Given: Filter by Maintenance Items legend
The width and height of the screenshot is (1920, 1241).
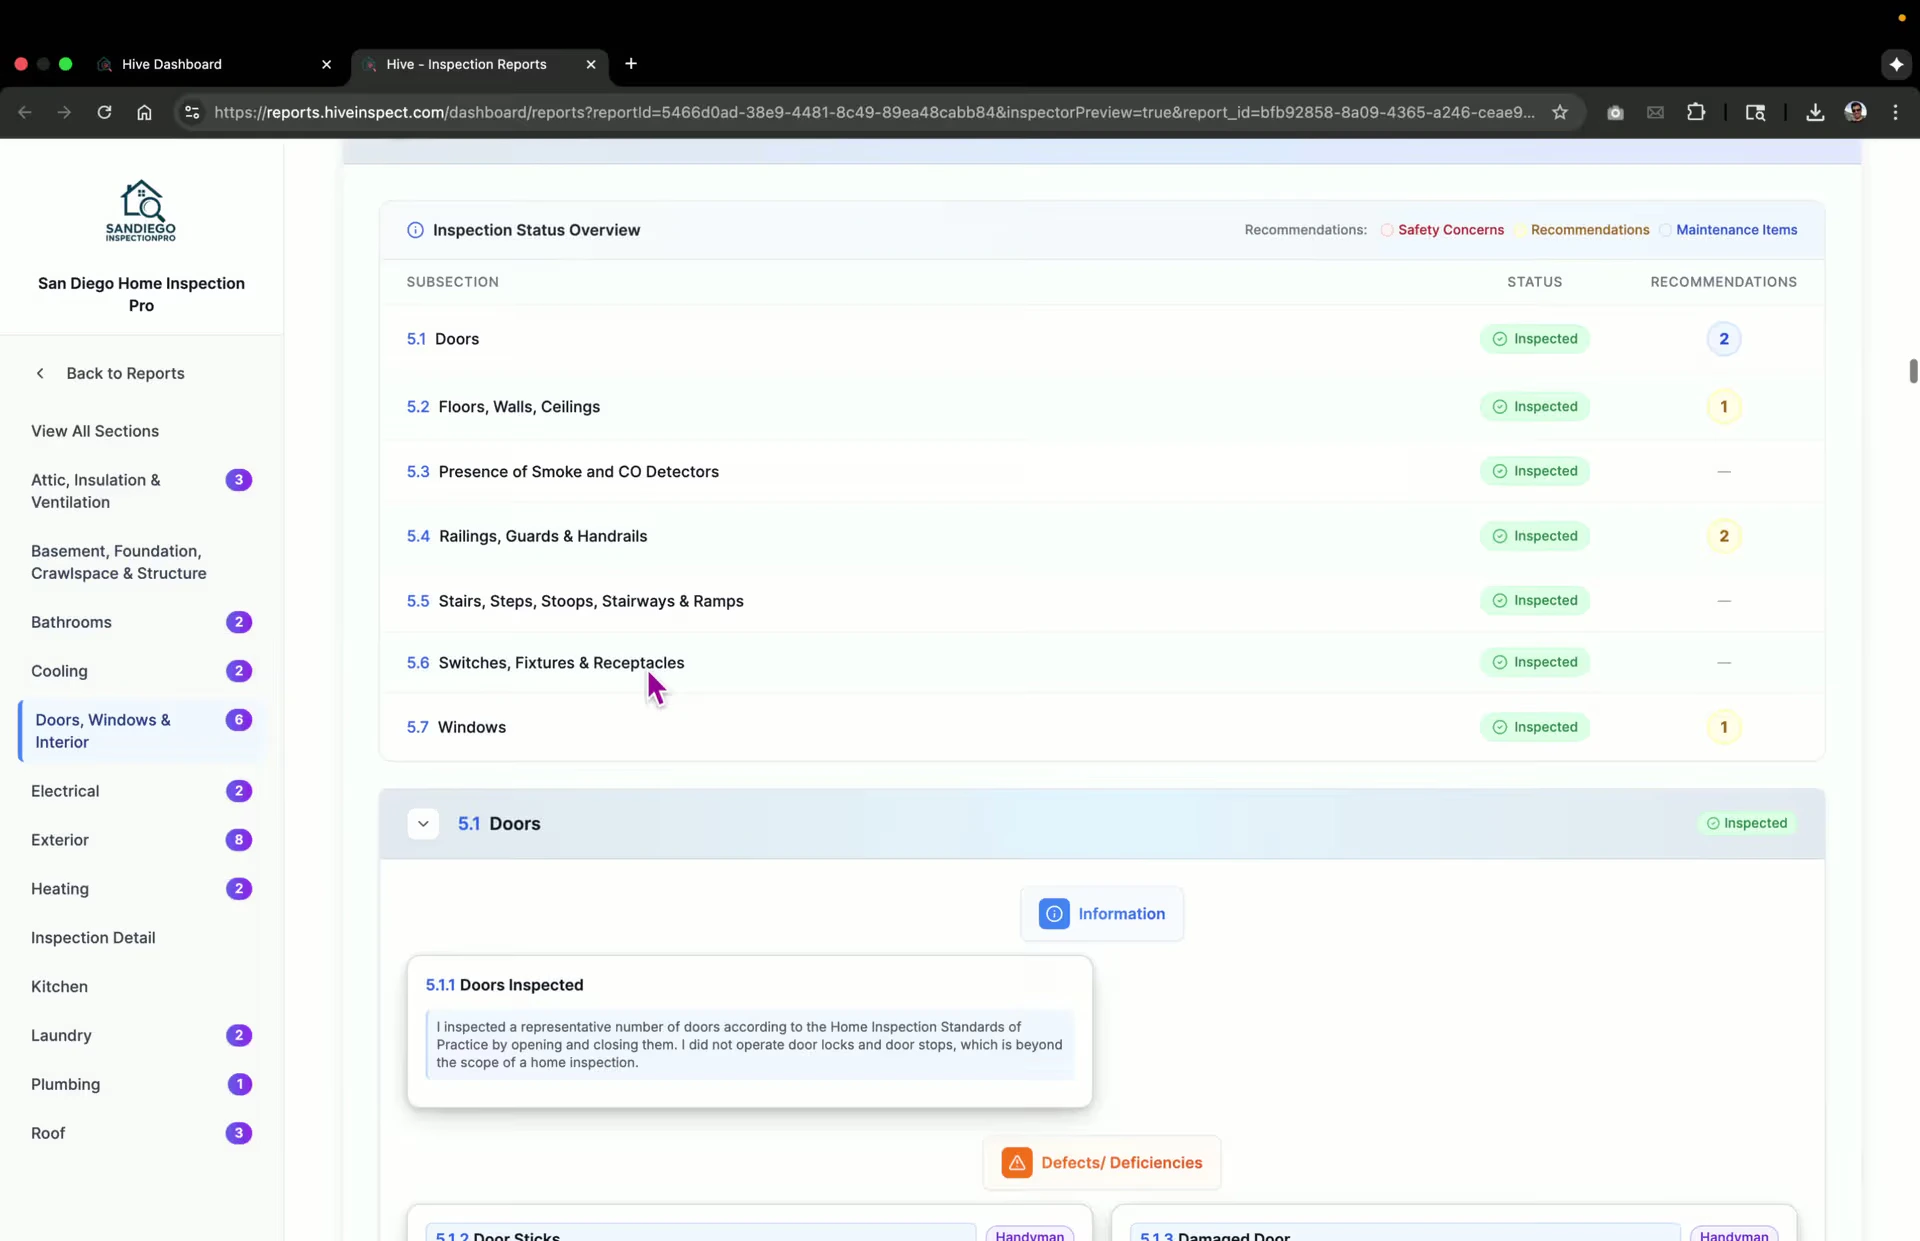Looking at the screenshot, I should [1729, 230].
